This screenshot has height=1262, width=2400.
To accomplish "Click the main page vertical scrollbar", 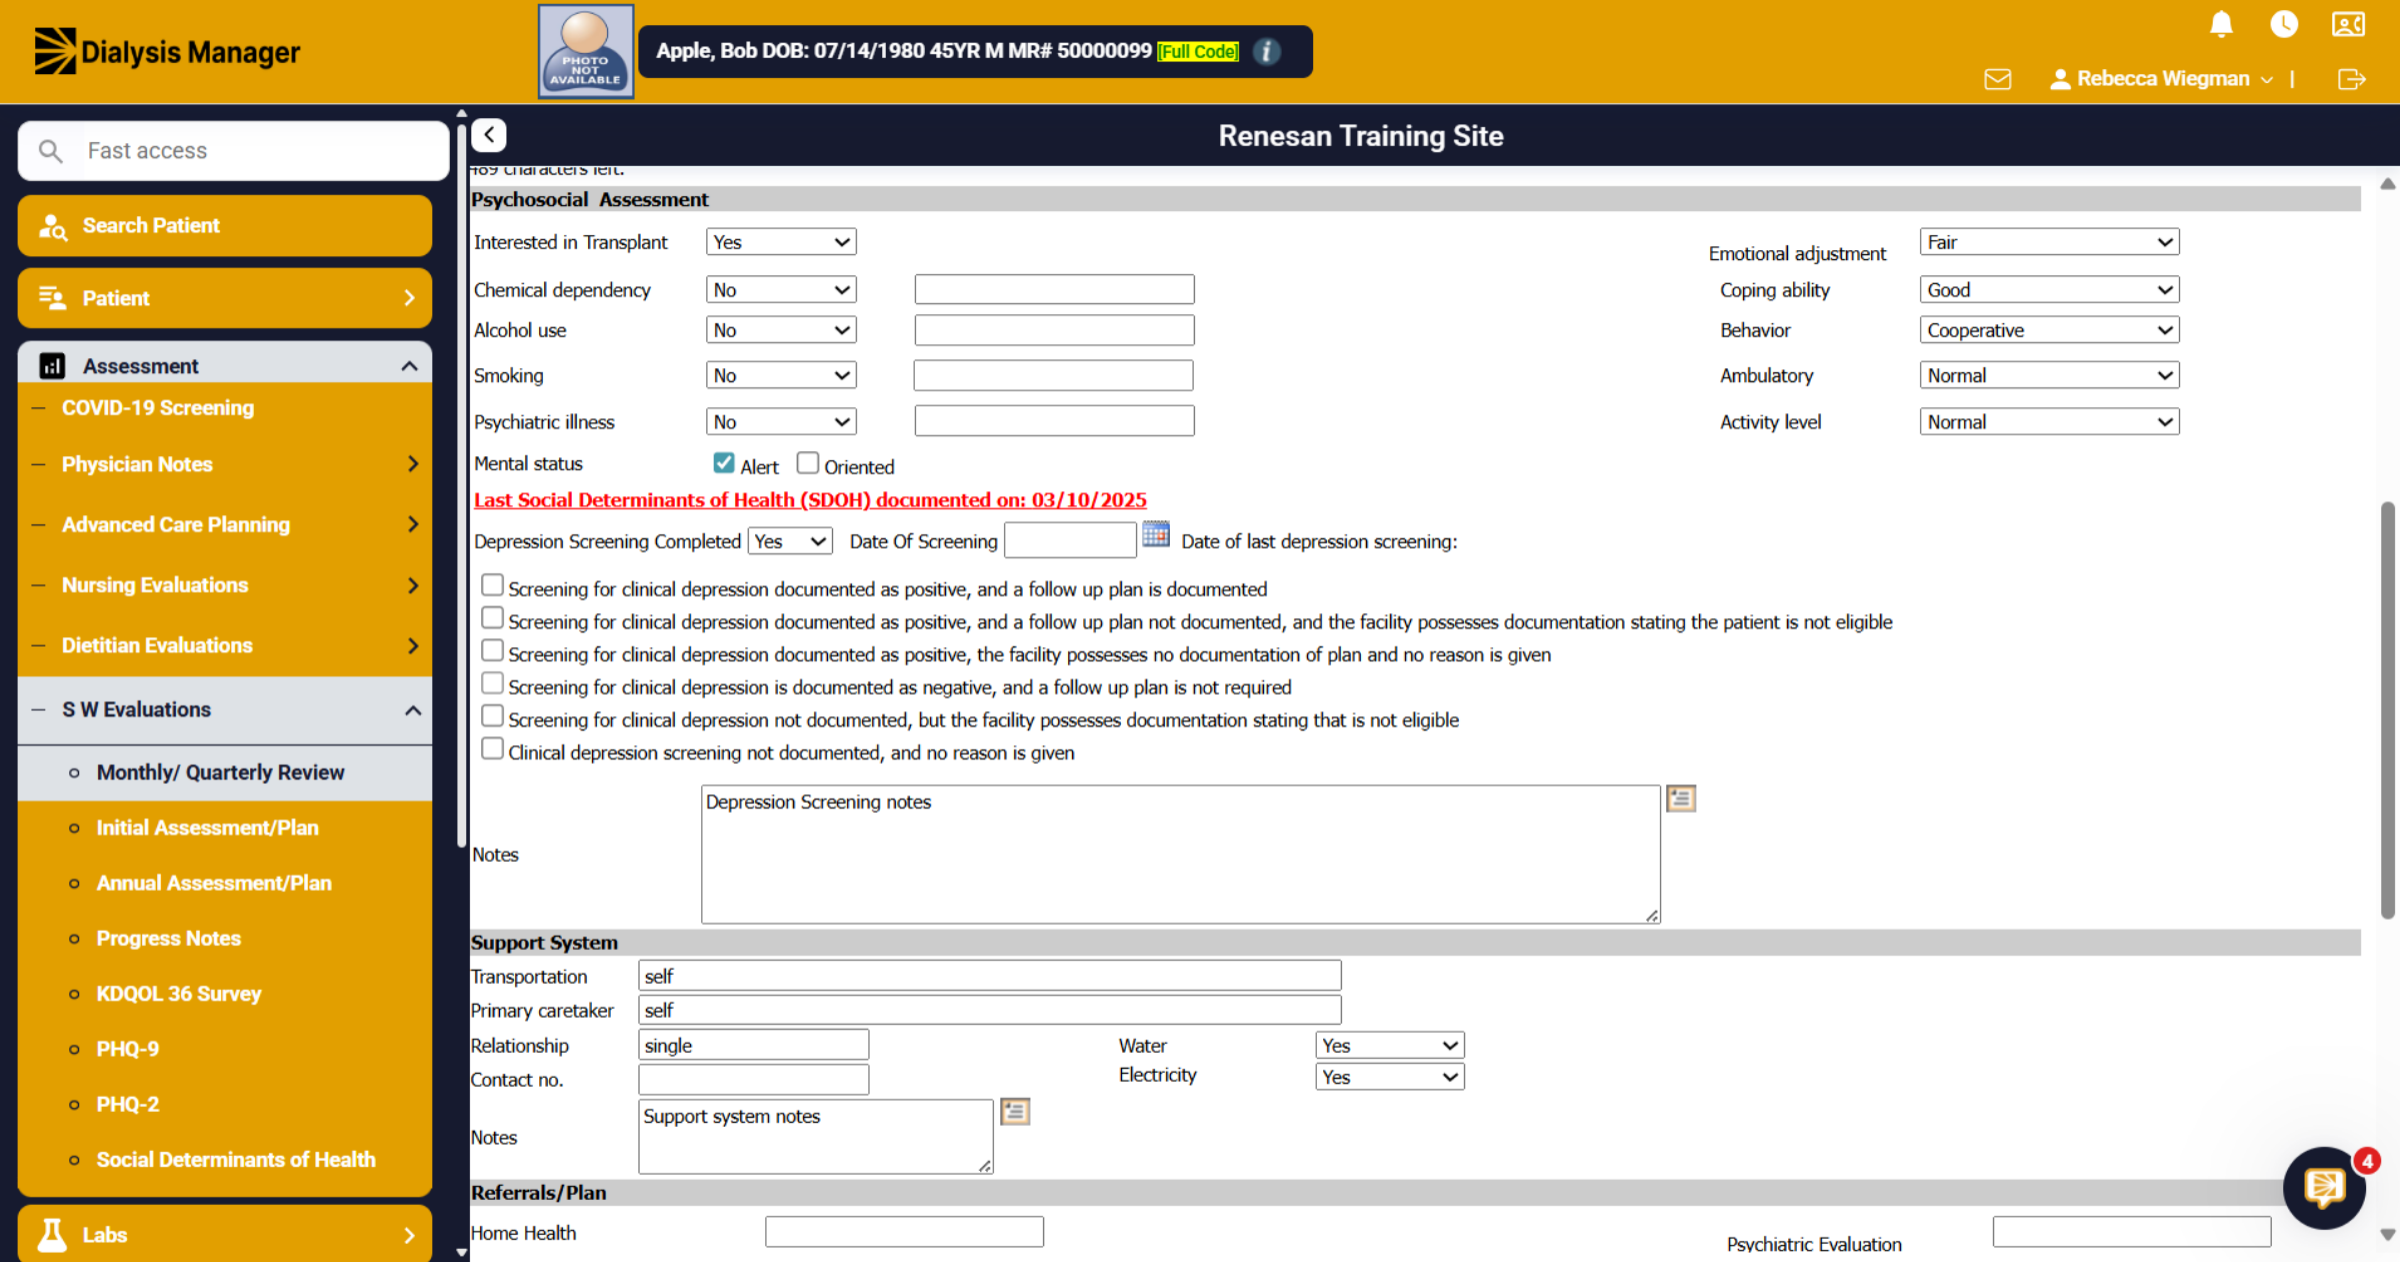I will pyautogui.click(x=2388, y=710).
